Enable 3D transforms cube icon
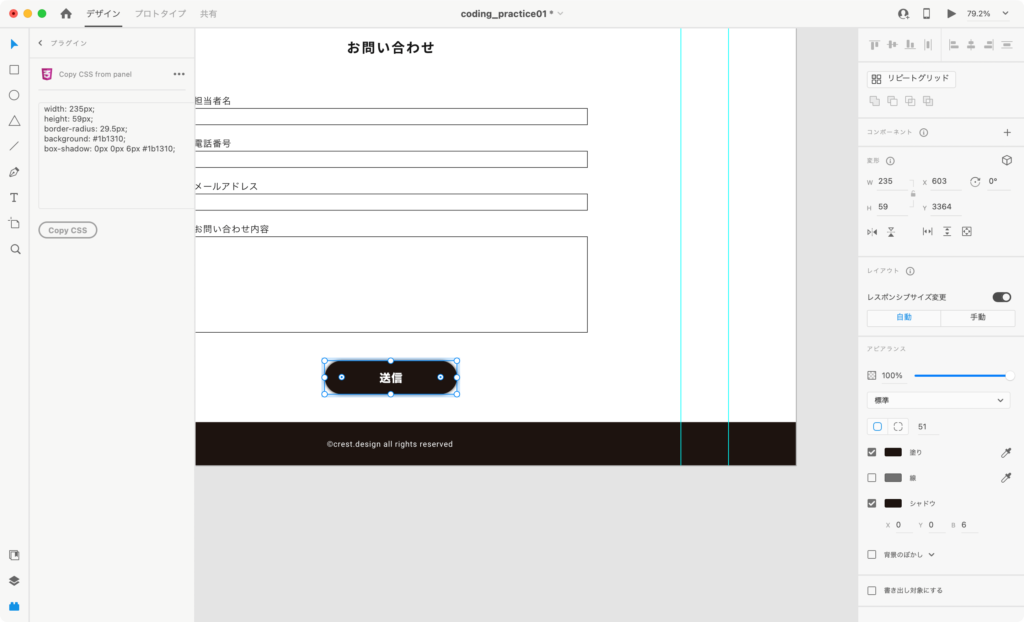 point(1006,160)
